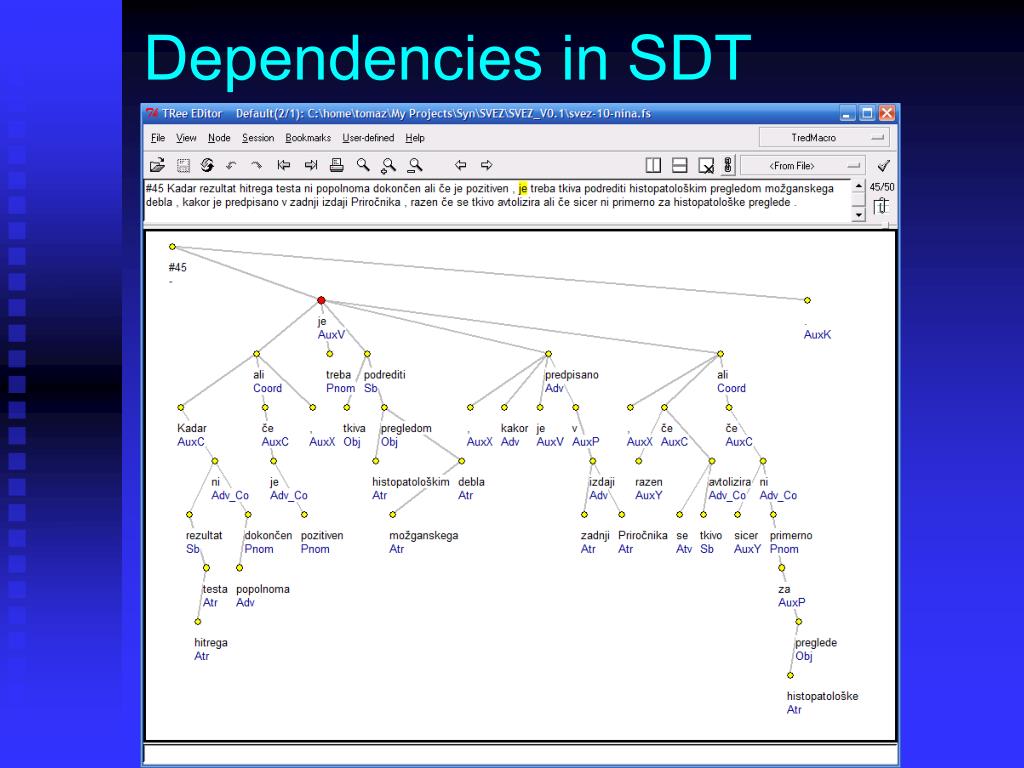Select the hitrega Atr node
Screen dimensions: 1024x768
tap(198, 622)
